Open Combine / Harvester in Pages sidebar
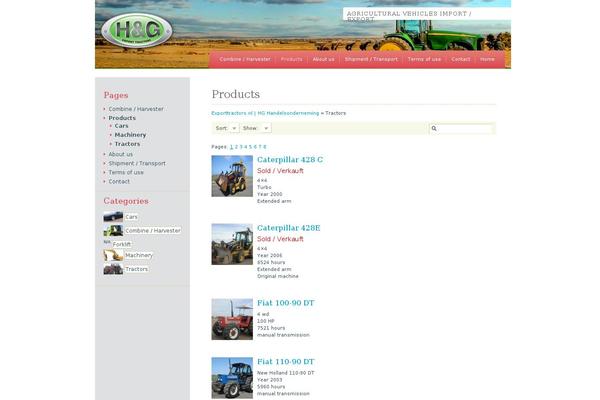Image resolution: width=600 pixels, height=400 pixels. [136, 109]
